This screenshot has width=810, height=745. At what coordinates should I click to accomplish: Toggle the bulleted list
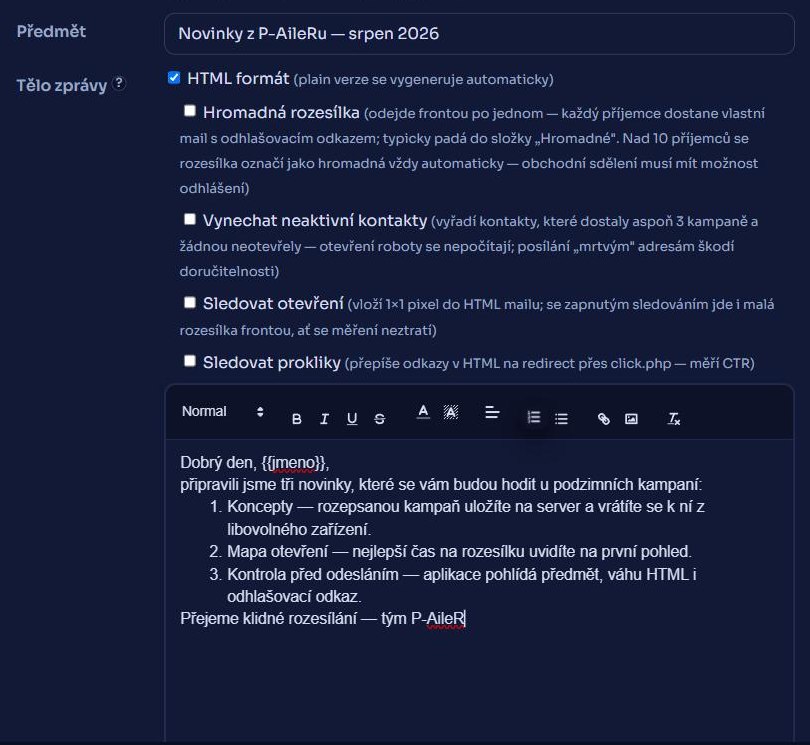[562, 418]
